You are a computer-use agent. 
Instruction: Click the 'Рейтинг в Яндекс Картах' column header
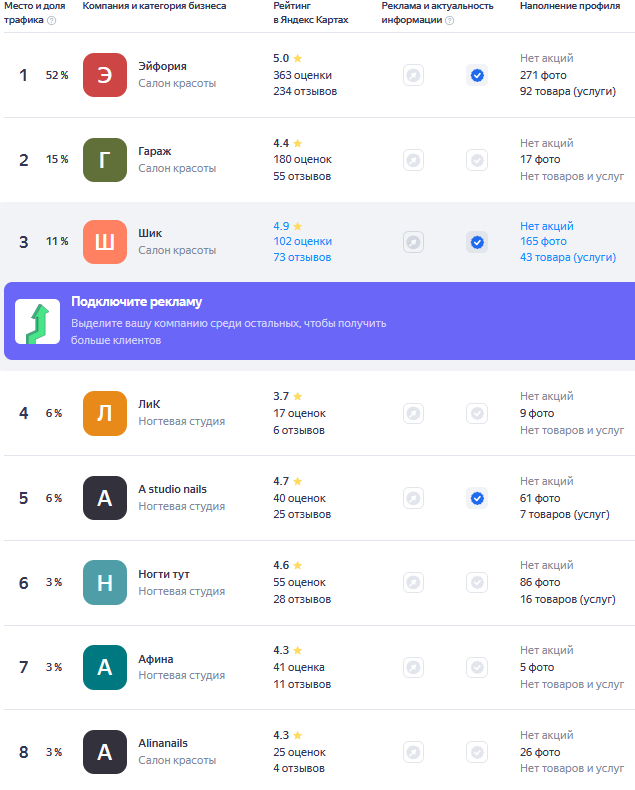point(311,13)
